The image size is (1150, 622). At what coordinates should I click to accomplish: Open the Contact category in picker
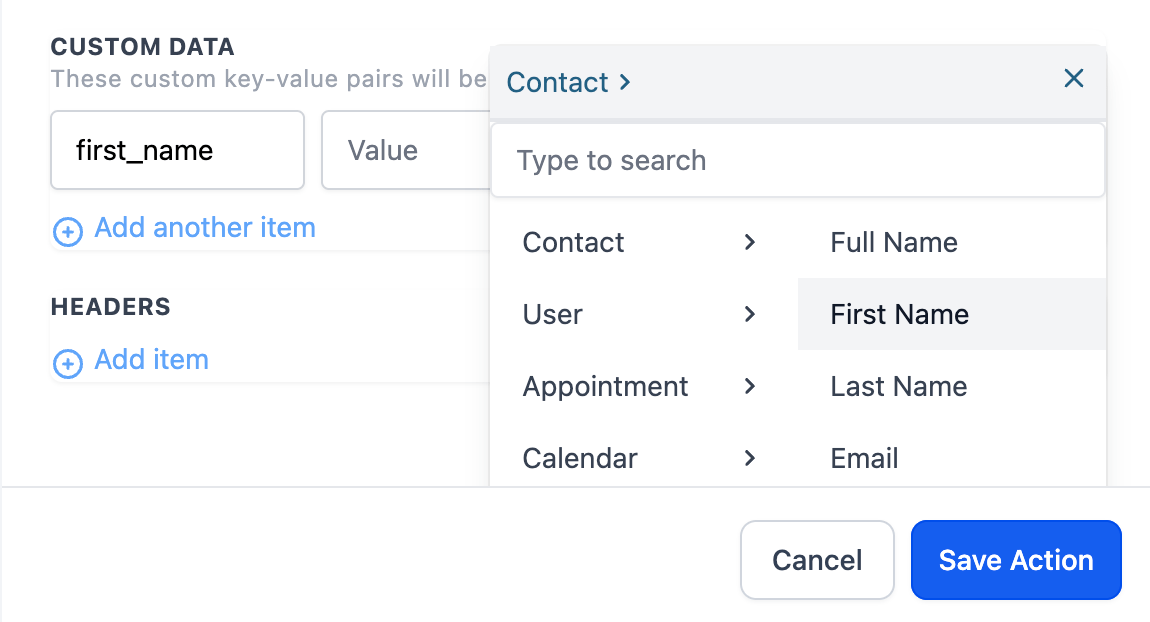point(574,242)
